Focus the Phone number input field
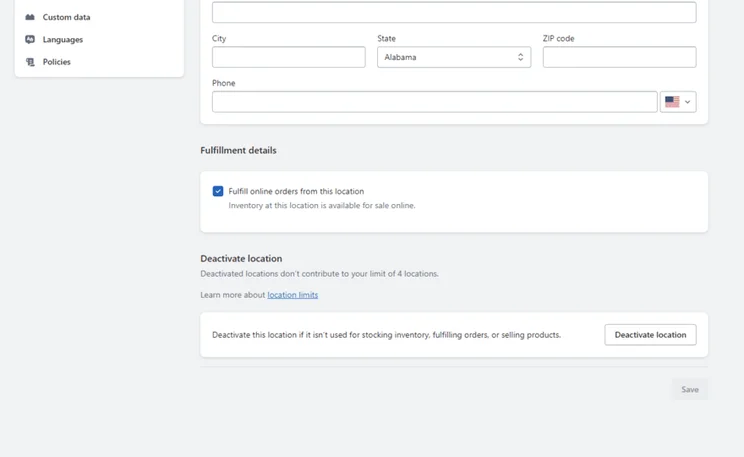The width and height of the screenshot is (744, 457). [435, 102]
